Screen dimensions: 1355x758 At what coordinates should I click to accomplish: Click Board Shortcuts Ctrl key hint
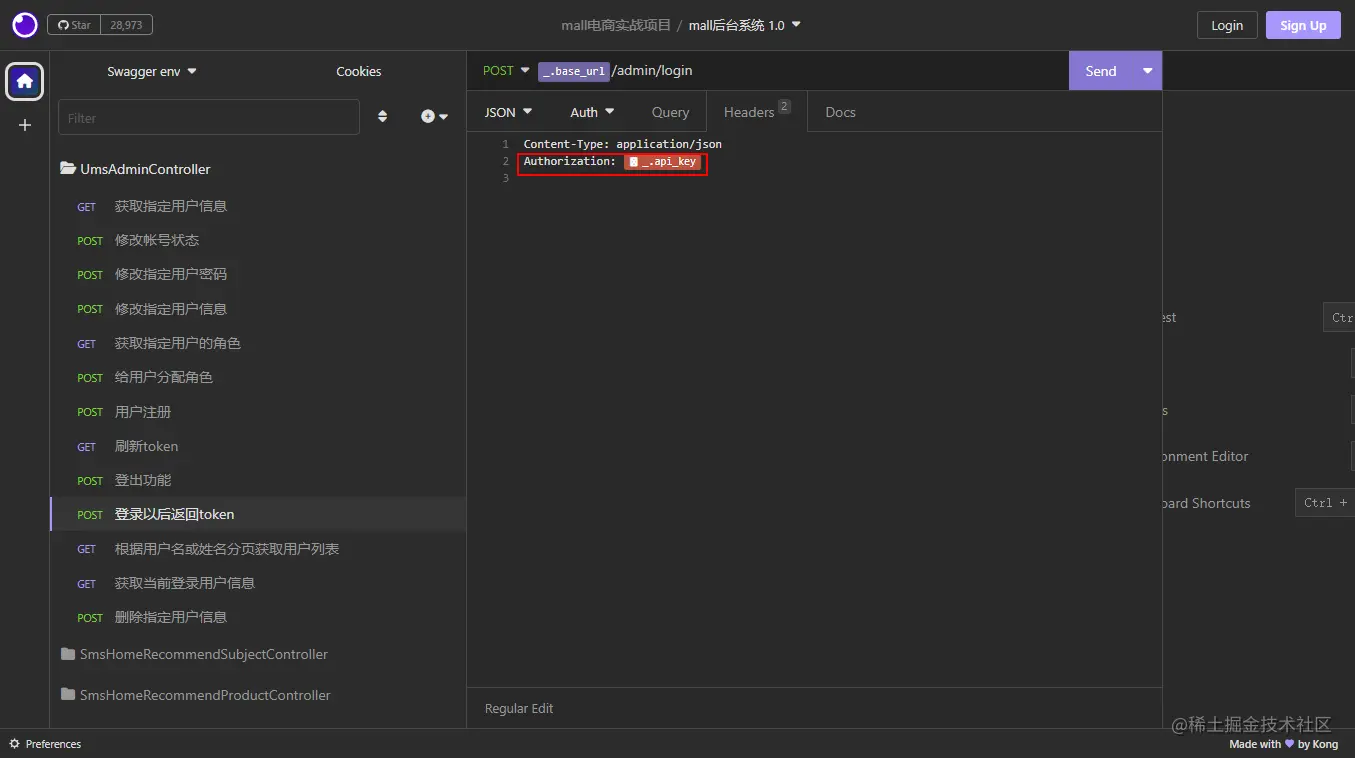pyautogui.click(x=1325, y=503)
